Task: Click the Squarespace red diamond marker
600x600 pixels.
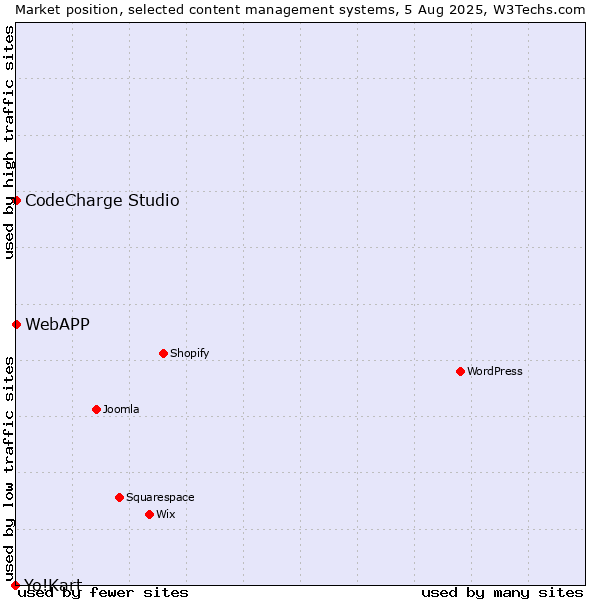Action: pos(119,497)
